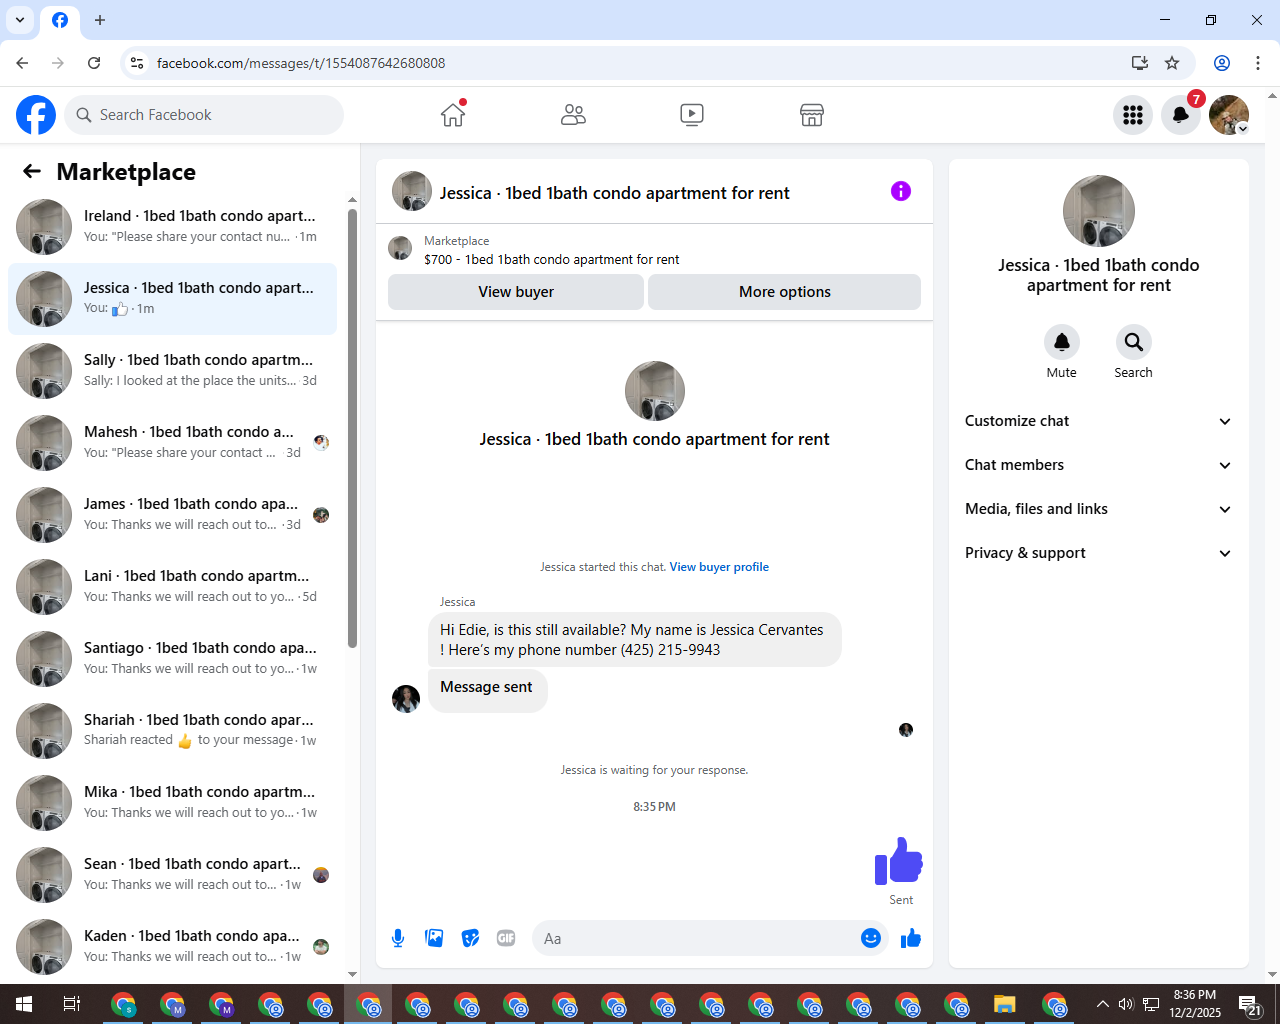Open the browser three-dot menu

[x=1258, y=63]
